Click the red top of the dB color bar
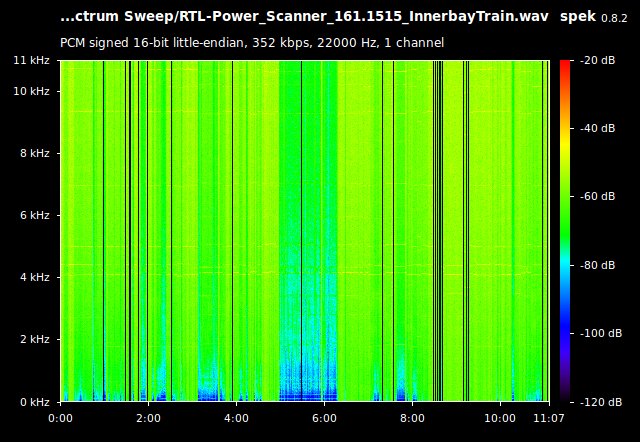640x442 pixels. click(x=565, y=66)
